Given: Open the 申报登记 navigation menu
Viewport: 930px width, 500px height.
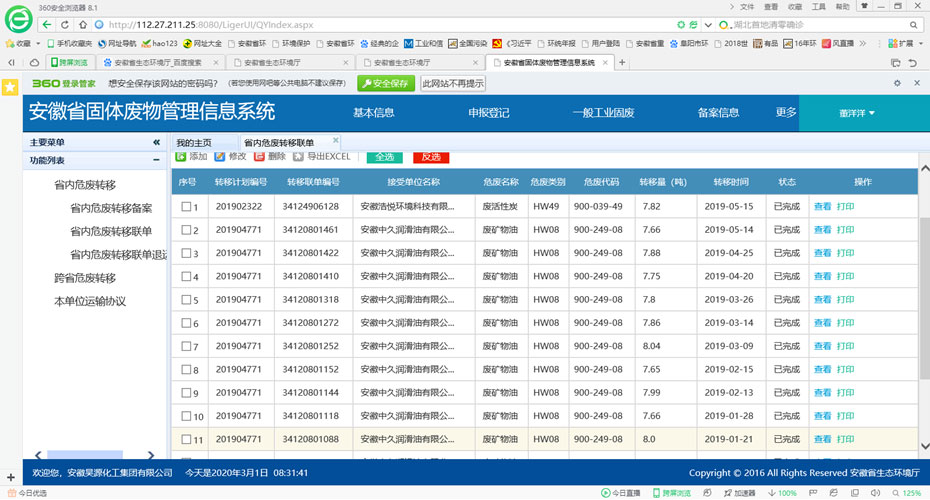Looking at the screenshot, I should [488, 113].
